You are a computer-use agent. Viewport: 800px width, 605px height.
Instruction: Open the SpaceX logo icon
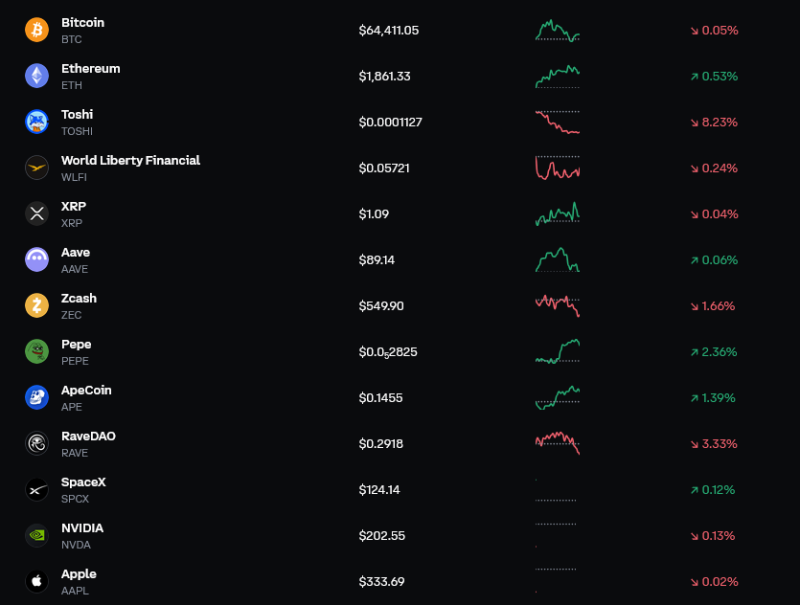(x=37, y=489)
